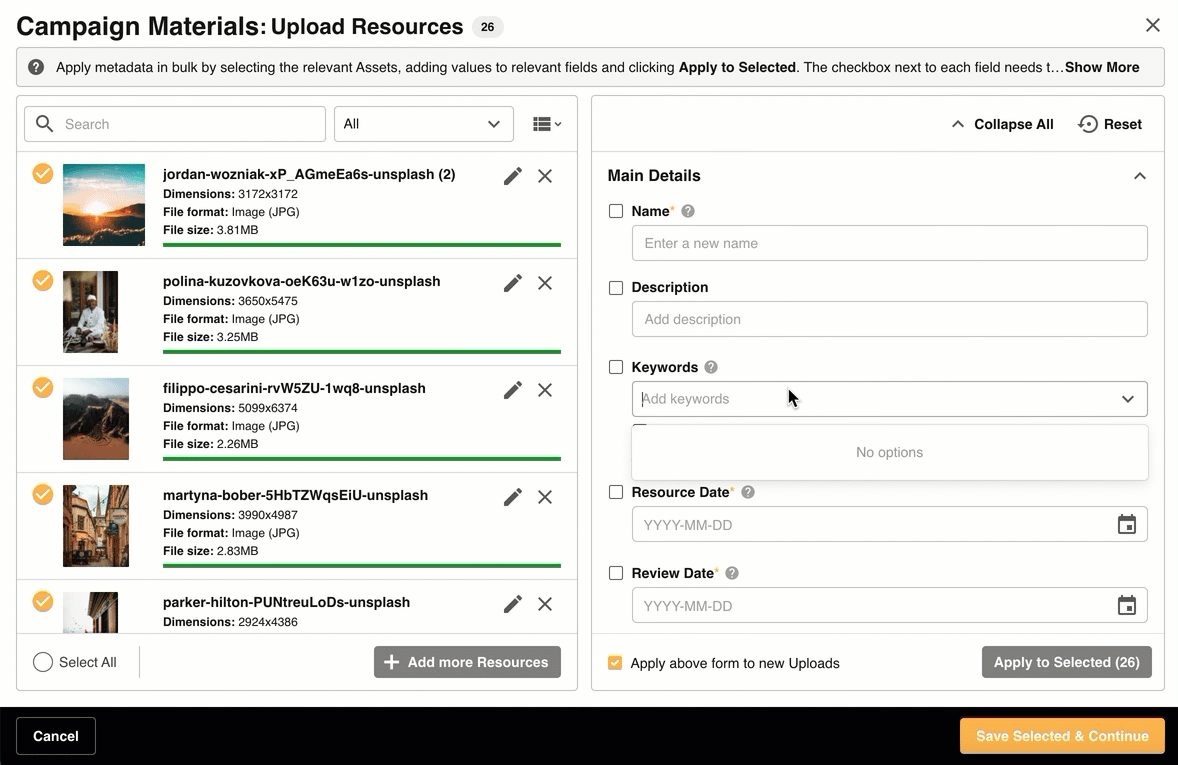Click help icon next to Keywords
1178x765 pixels.
pos(711,367)
